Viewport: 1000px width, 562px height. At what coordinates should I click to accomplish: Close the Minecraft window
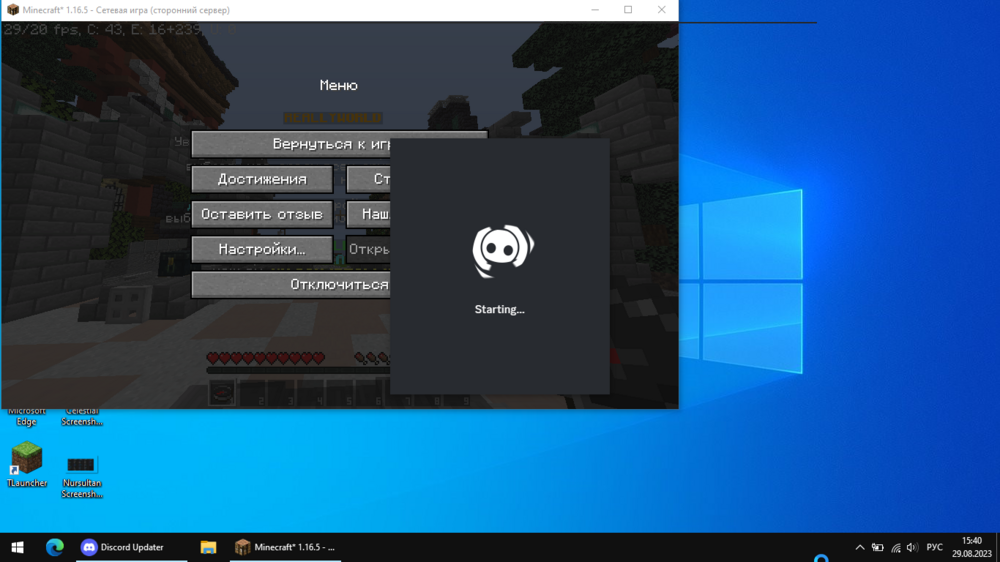point(661,10)
